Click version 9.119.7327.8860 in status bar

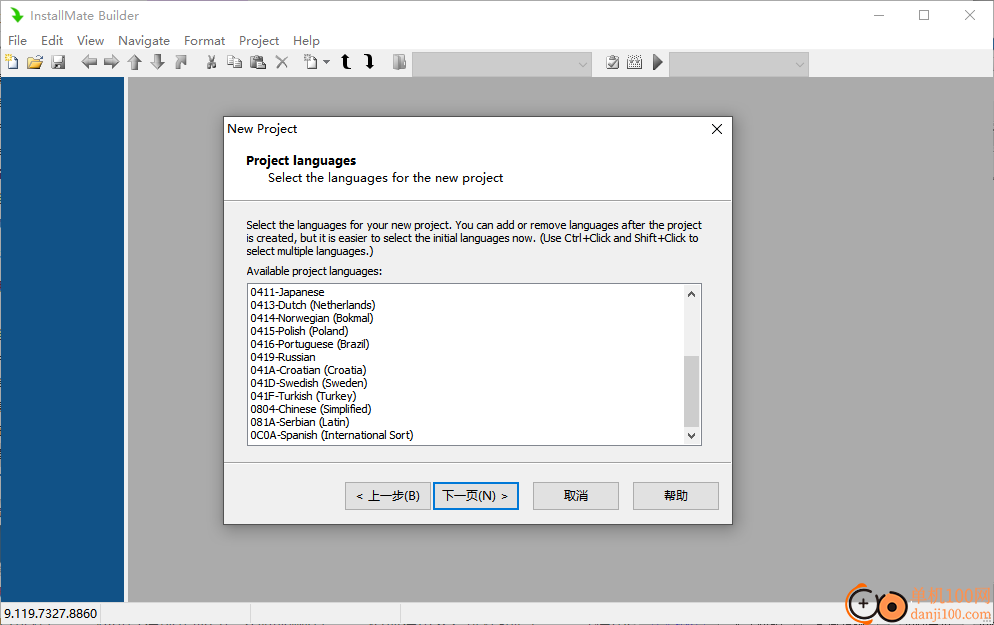(51, 614)
